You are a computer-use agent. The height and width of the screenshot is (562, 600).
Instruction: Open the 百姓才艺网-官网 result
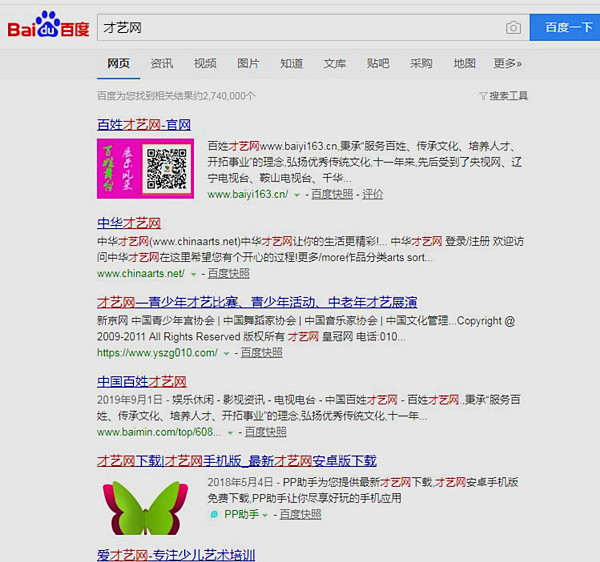[x=144, y=124]
